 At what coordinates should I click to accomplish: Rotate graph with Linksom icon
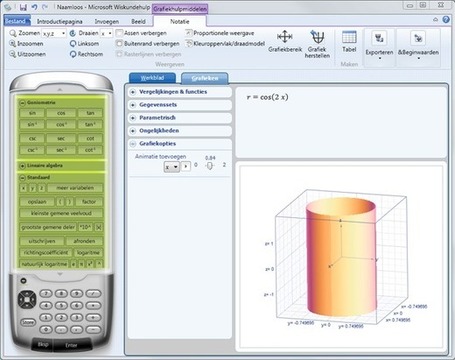tap(73, 44)
